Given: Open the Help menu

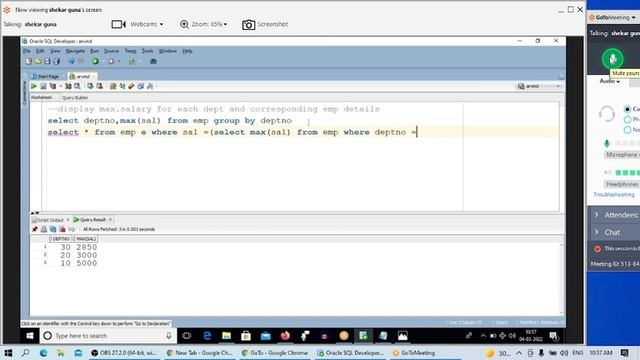Looking at the screenshot, I should [x=187, y=51].
